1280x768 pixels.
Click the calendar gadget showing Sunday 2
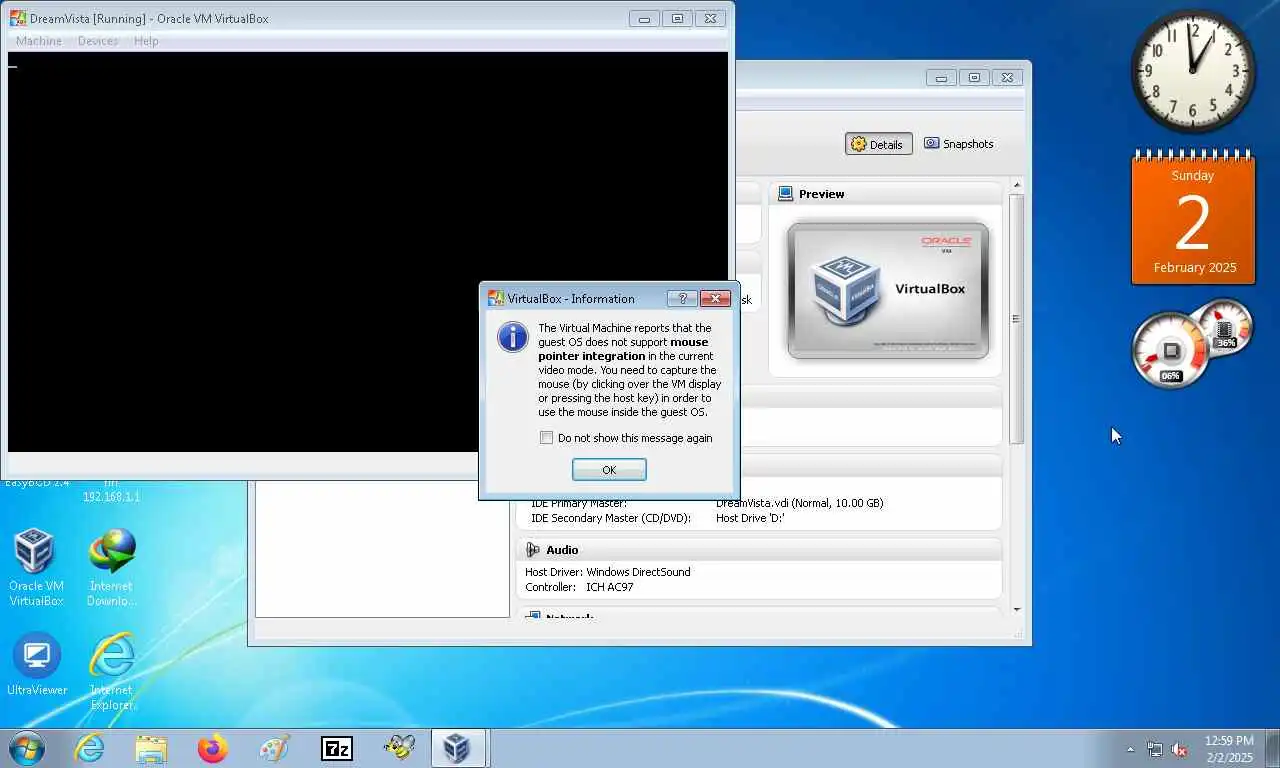1193,218
